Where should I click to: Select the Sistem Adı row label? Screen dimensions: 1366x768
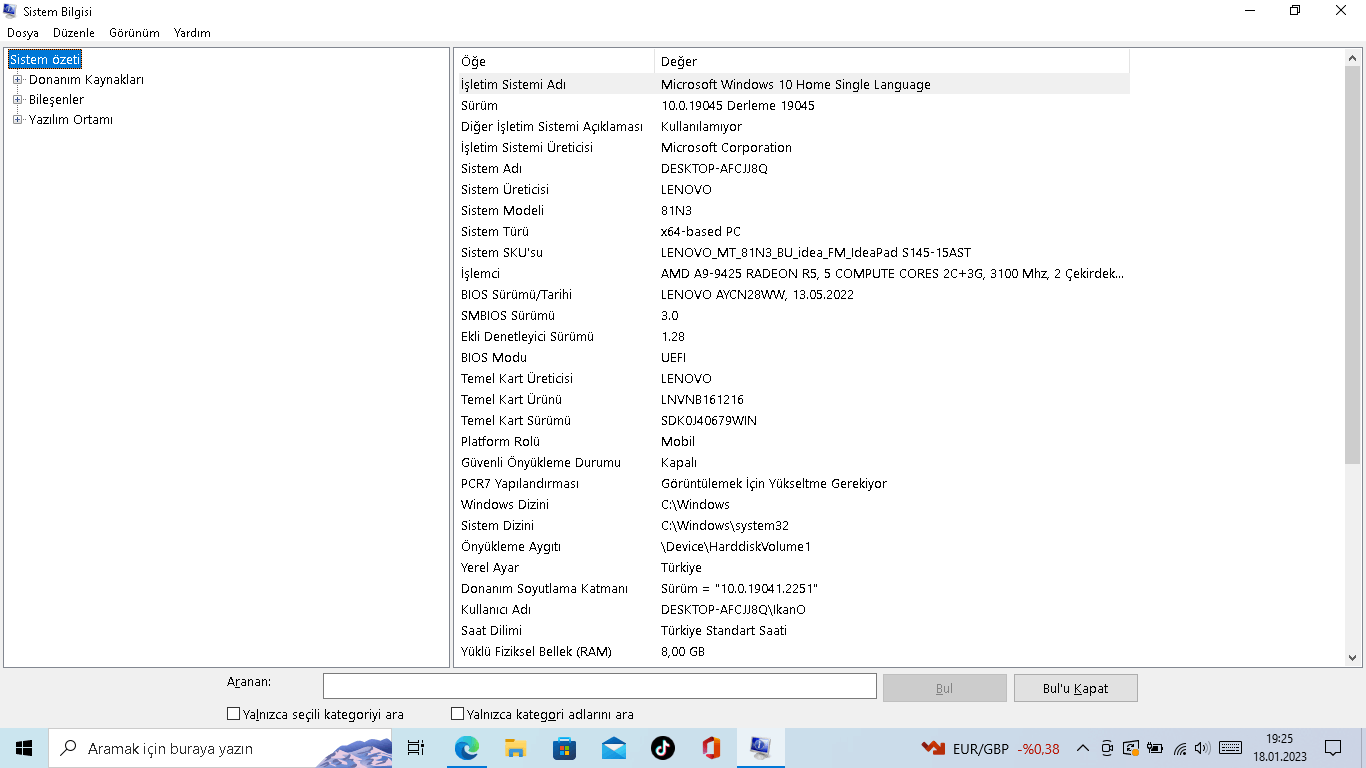[491, 169]
